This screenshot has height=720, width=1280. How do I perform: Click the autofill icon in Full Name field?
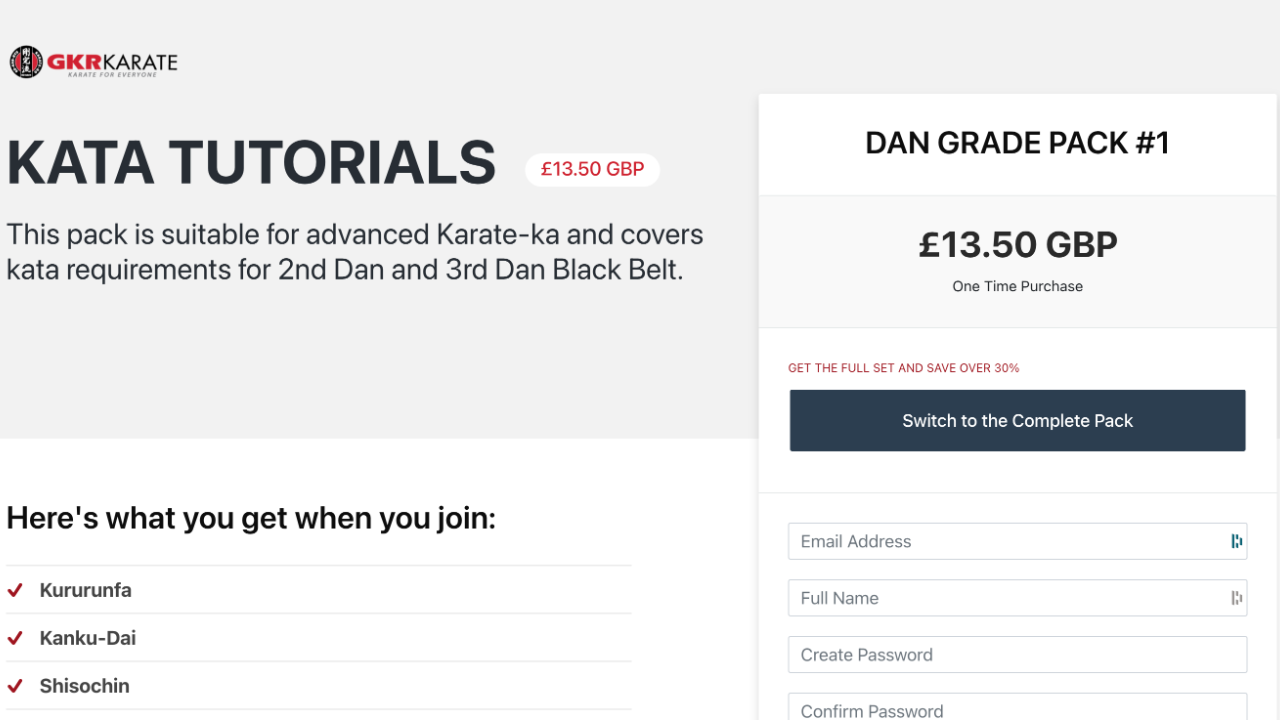coord(1237,598)
